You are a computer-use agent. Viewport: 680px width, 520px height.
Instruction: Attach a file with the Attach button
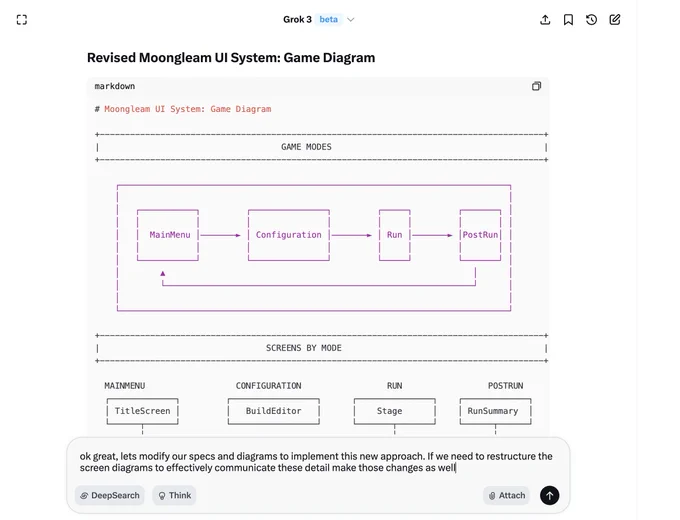tap(507, 495)
